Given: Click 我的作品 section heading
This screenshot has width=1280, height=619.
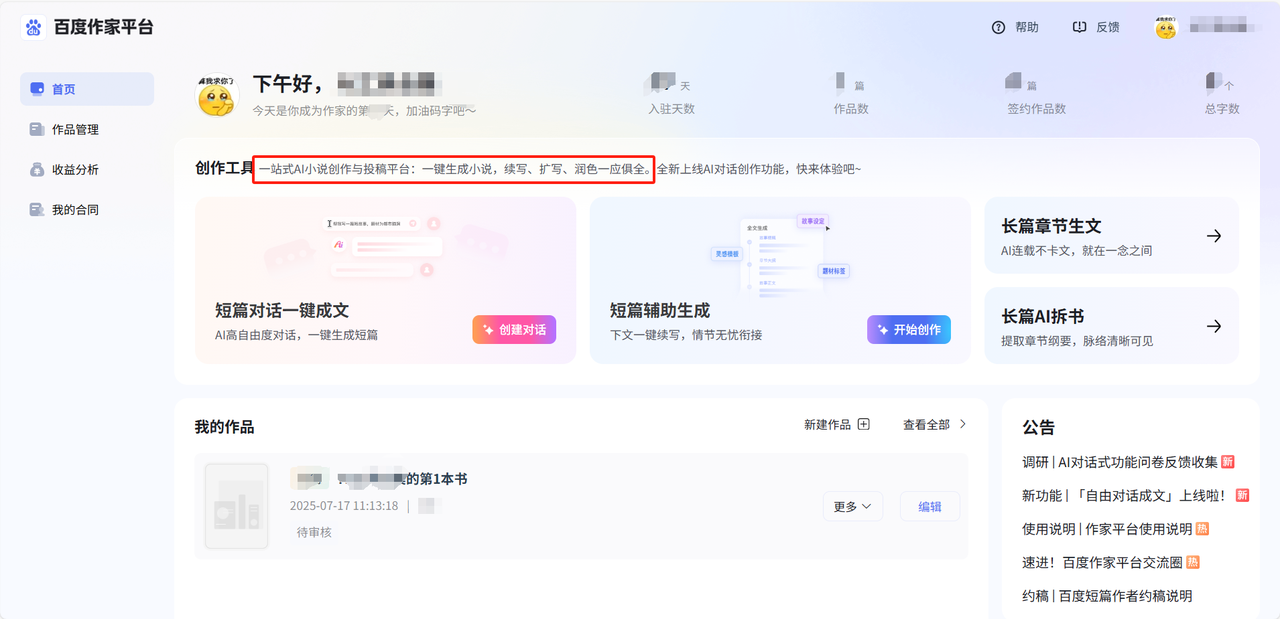Looking at the screenshot, I should 224,427.
